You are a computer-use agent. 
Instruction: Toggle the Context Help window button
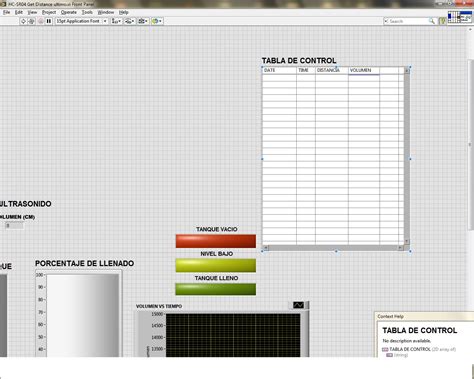(x=442, y=21)
